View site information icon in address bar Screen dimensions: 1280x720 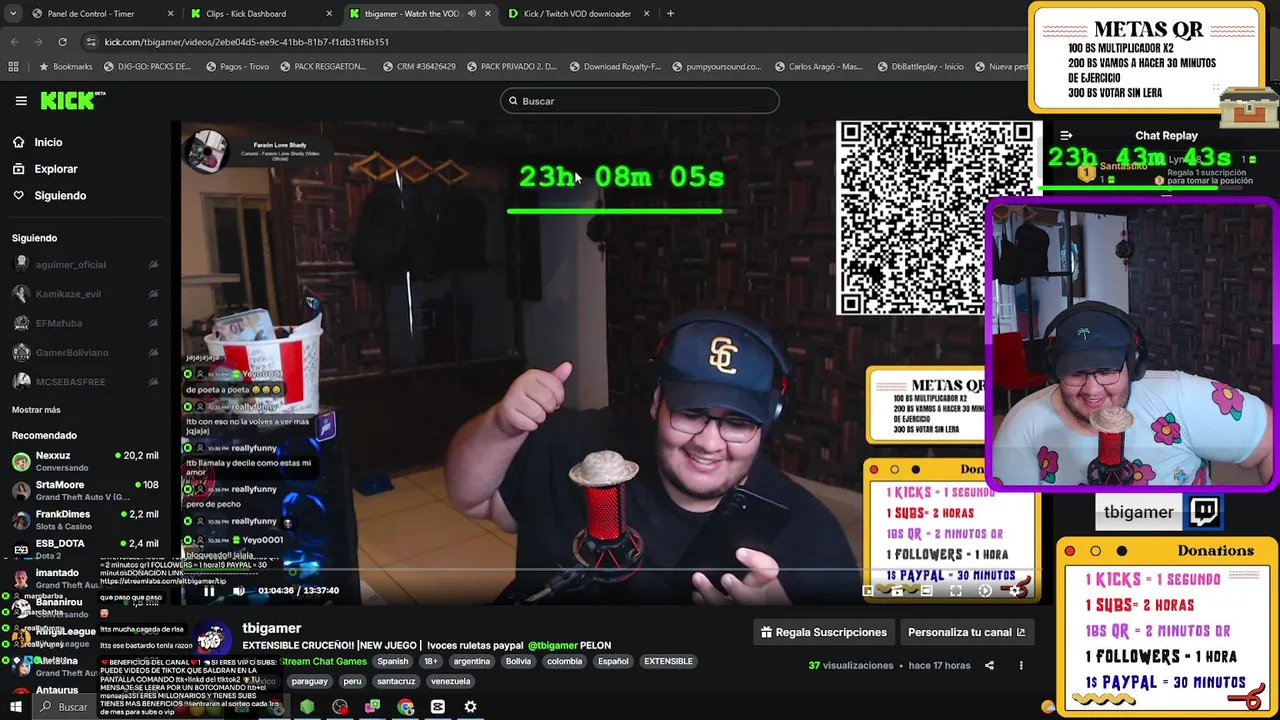pyautogui.click(x=92, y=42)
